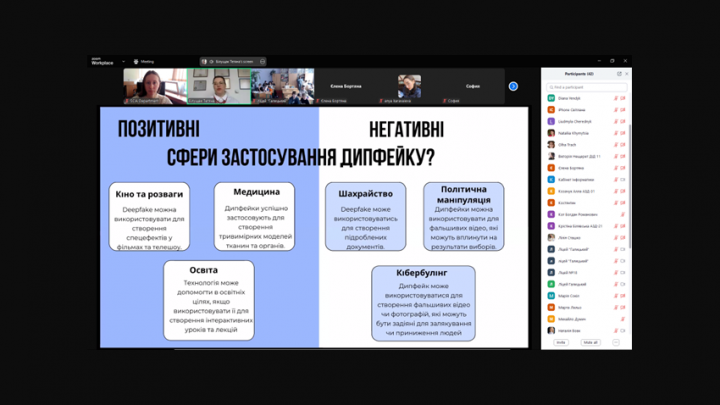Screen dimensions: 720x405
Task: Select Олена Бортяна's blank video tile
Action: [x=346, y=86]
